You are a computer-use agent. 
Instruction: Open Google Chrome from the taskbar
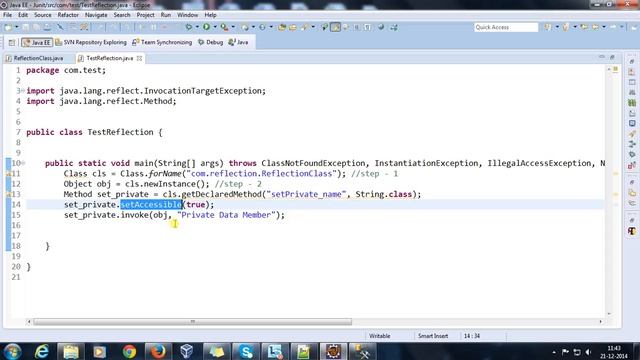(x=129, y=351)
